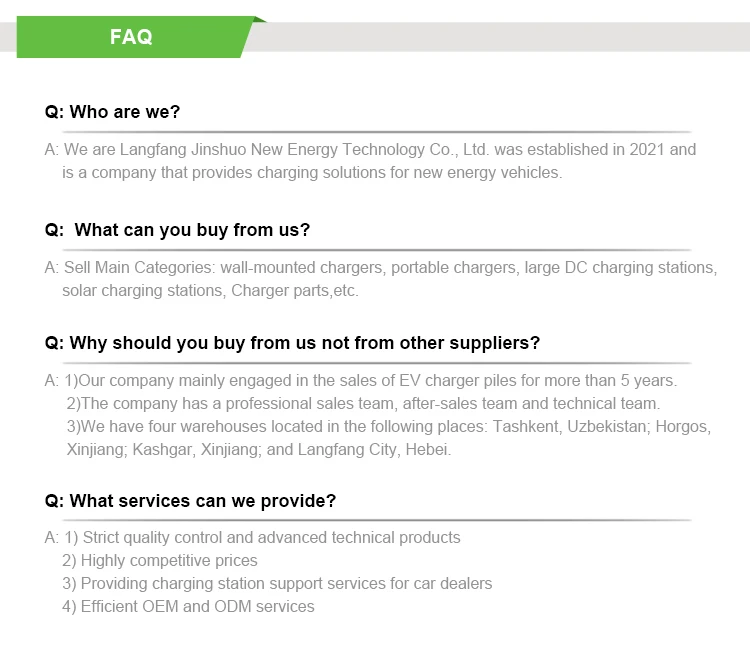This screenshot has width=750, height=659.
Task: Select 'Why should you buy from us' question
Action: (292, 343)
